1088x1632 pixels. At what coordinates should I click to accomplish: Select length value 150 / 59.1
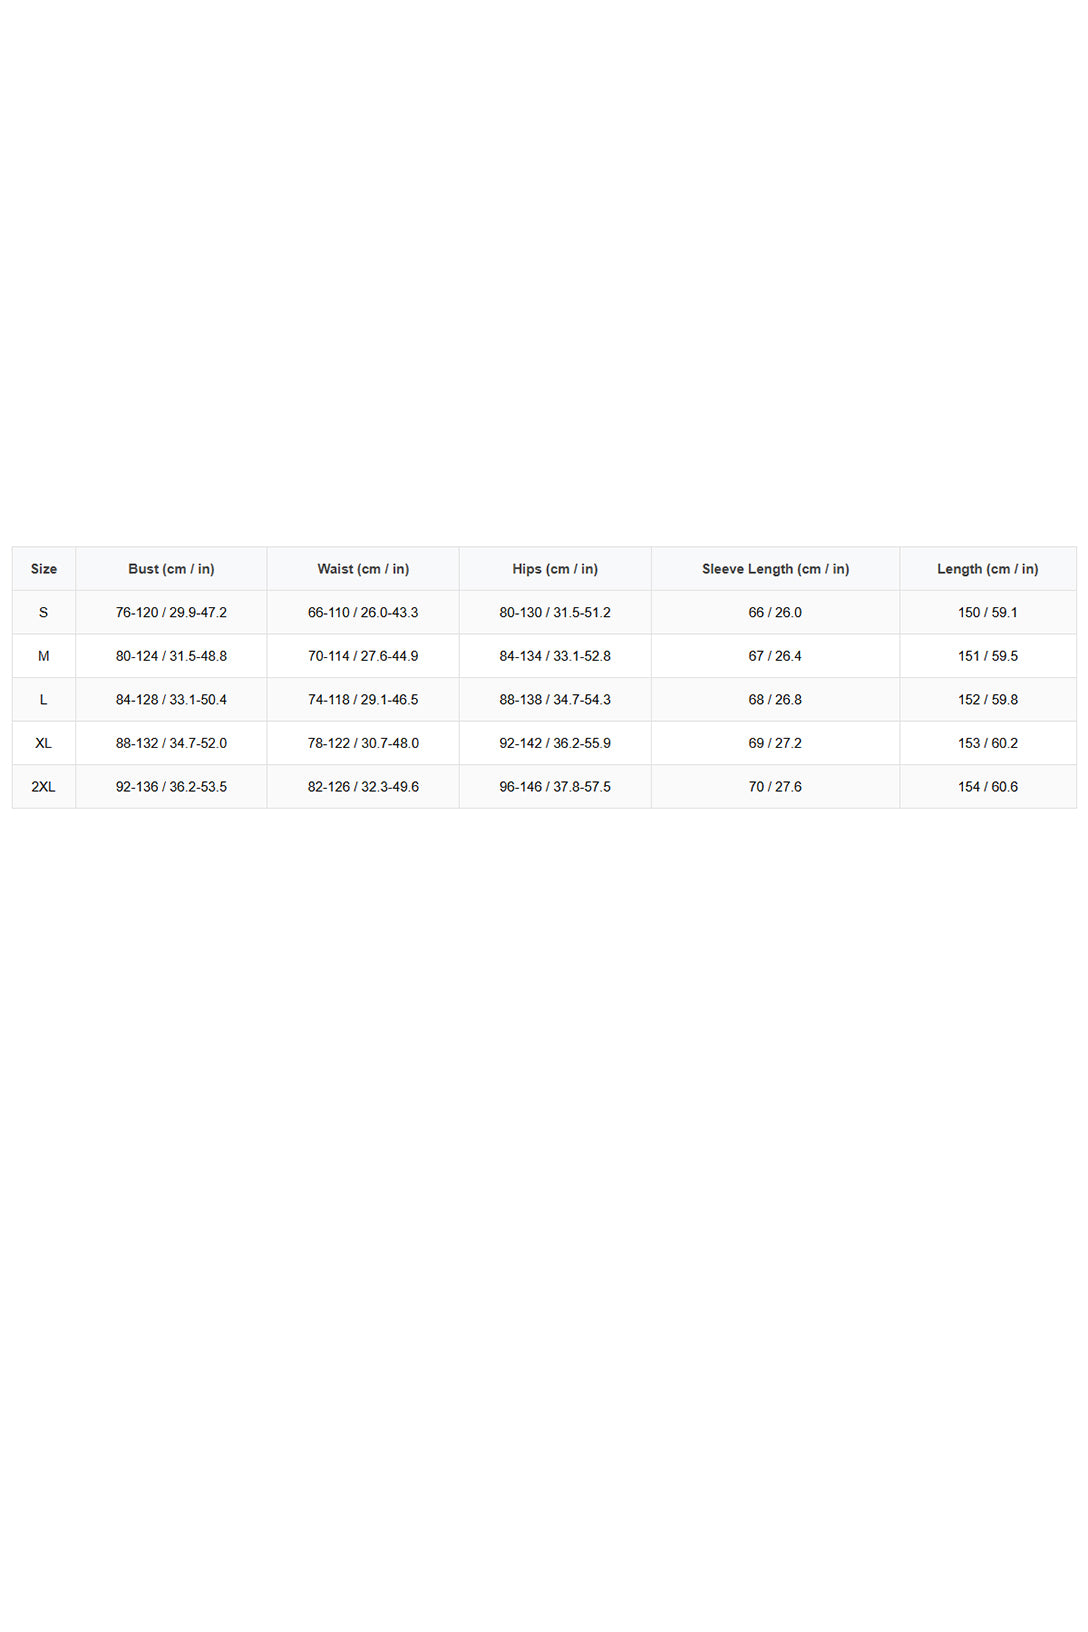click(988, 612)
